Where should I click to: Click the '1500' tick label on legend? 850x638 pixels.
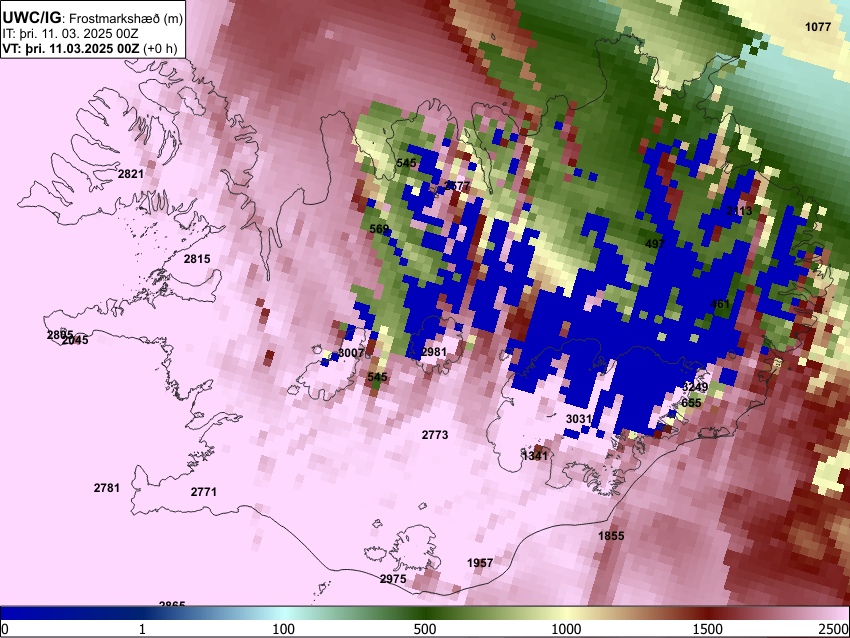[708, 629]
